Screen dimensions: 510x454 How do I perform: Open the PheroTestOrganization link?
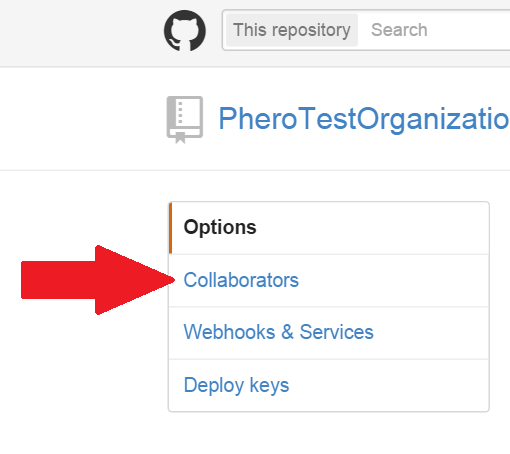(x=364, y=119)
